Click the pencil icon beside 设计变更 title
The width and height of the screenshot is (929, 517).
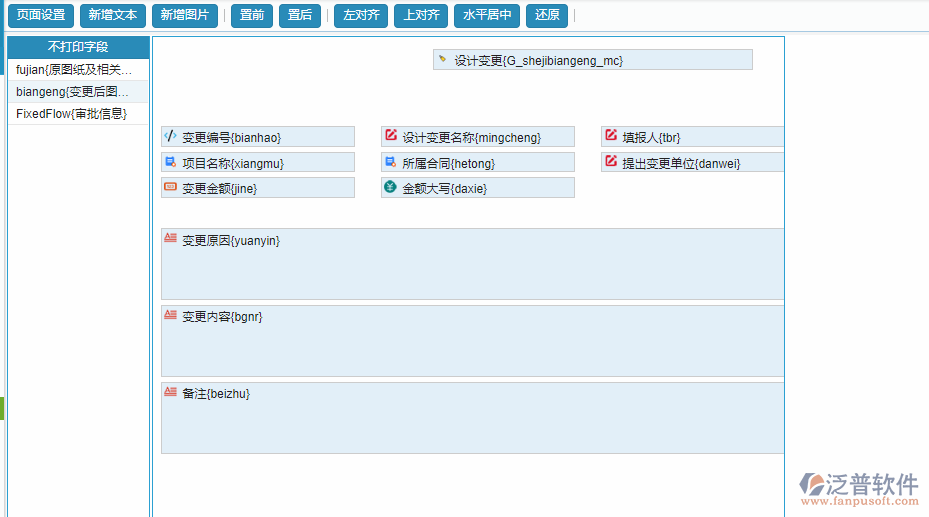442,60
